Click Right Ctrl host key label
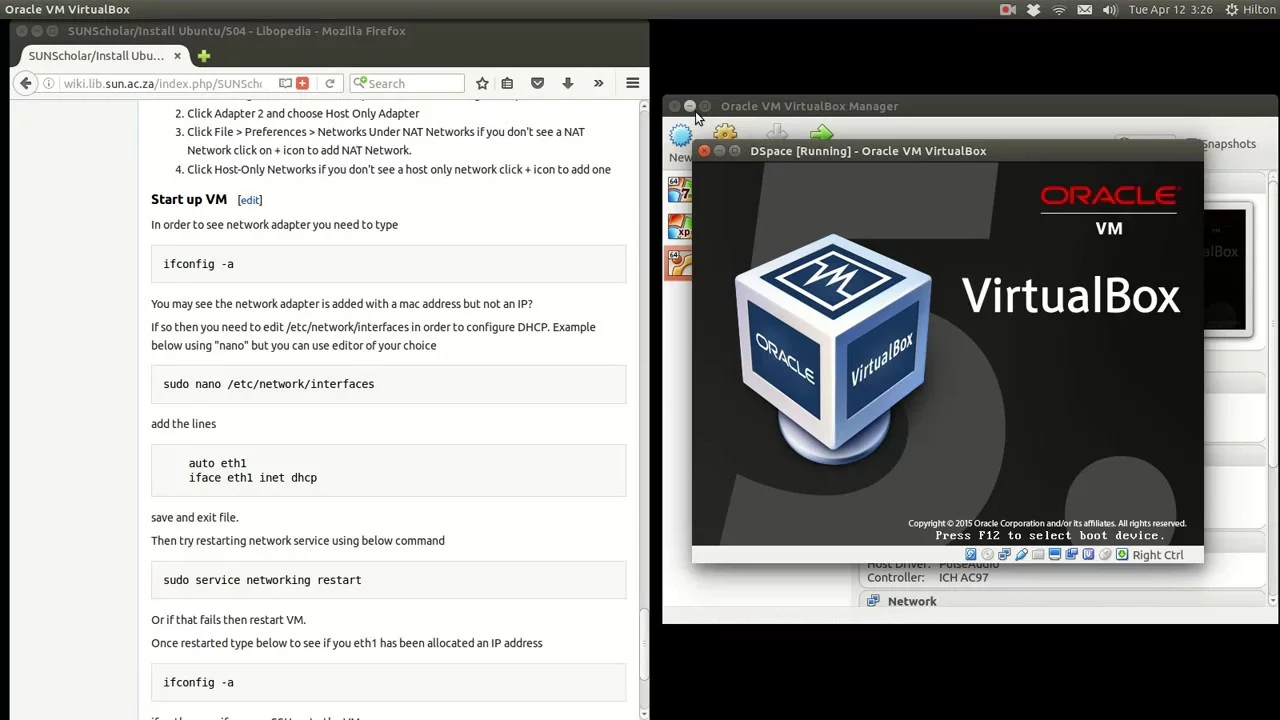 tap(1158, 555)
